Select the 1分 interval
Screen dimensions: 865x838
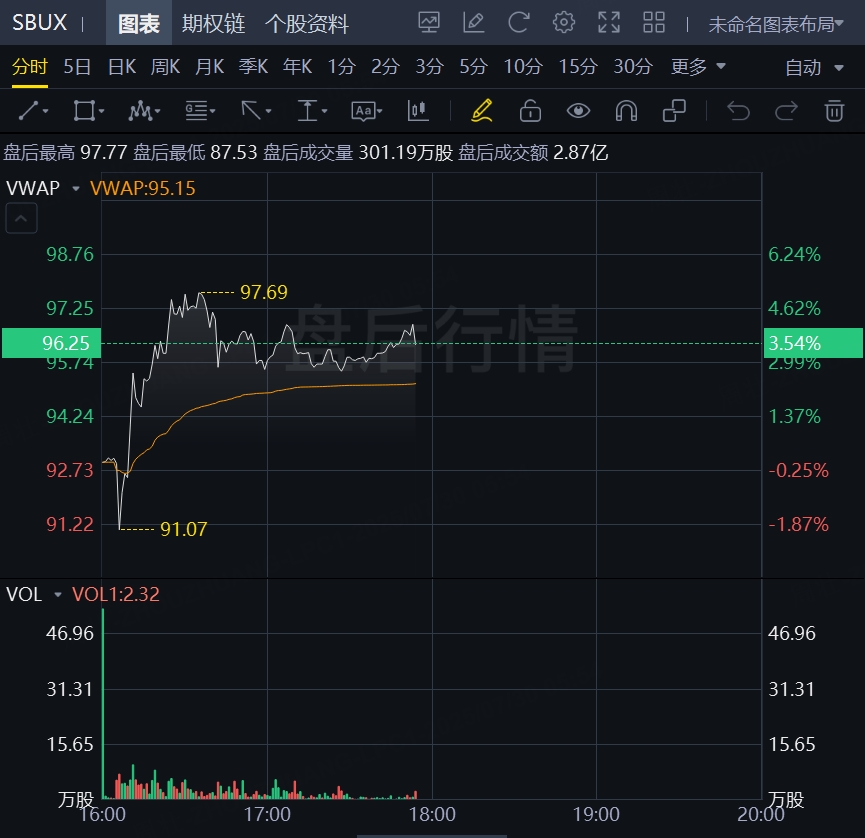341,67
